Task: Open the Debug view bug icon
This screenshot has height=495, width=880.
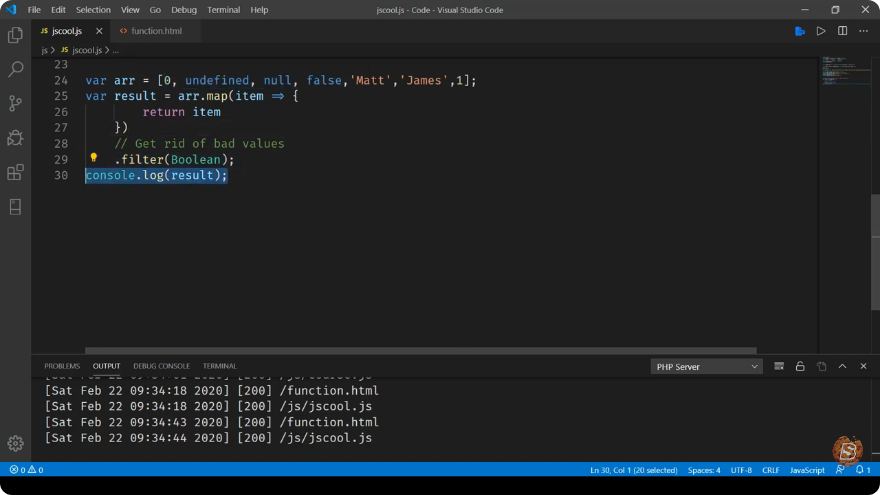Action: tap(15, 138)
